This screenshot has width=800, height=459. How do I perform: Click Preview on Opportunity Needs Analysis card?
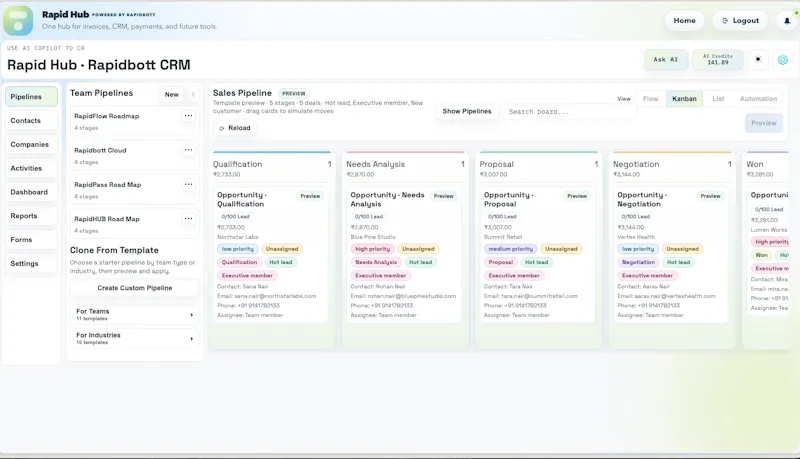[x=443, y=196]
